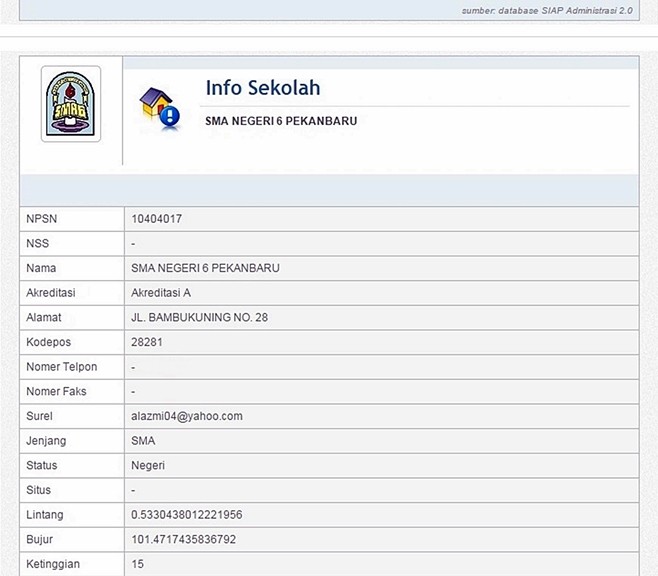
Task: Select the NPSN value 10404017
Action: [x=156, y=219]
